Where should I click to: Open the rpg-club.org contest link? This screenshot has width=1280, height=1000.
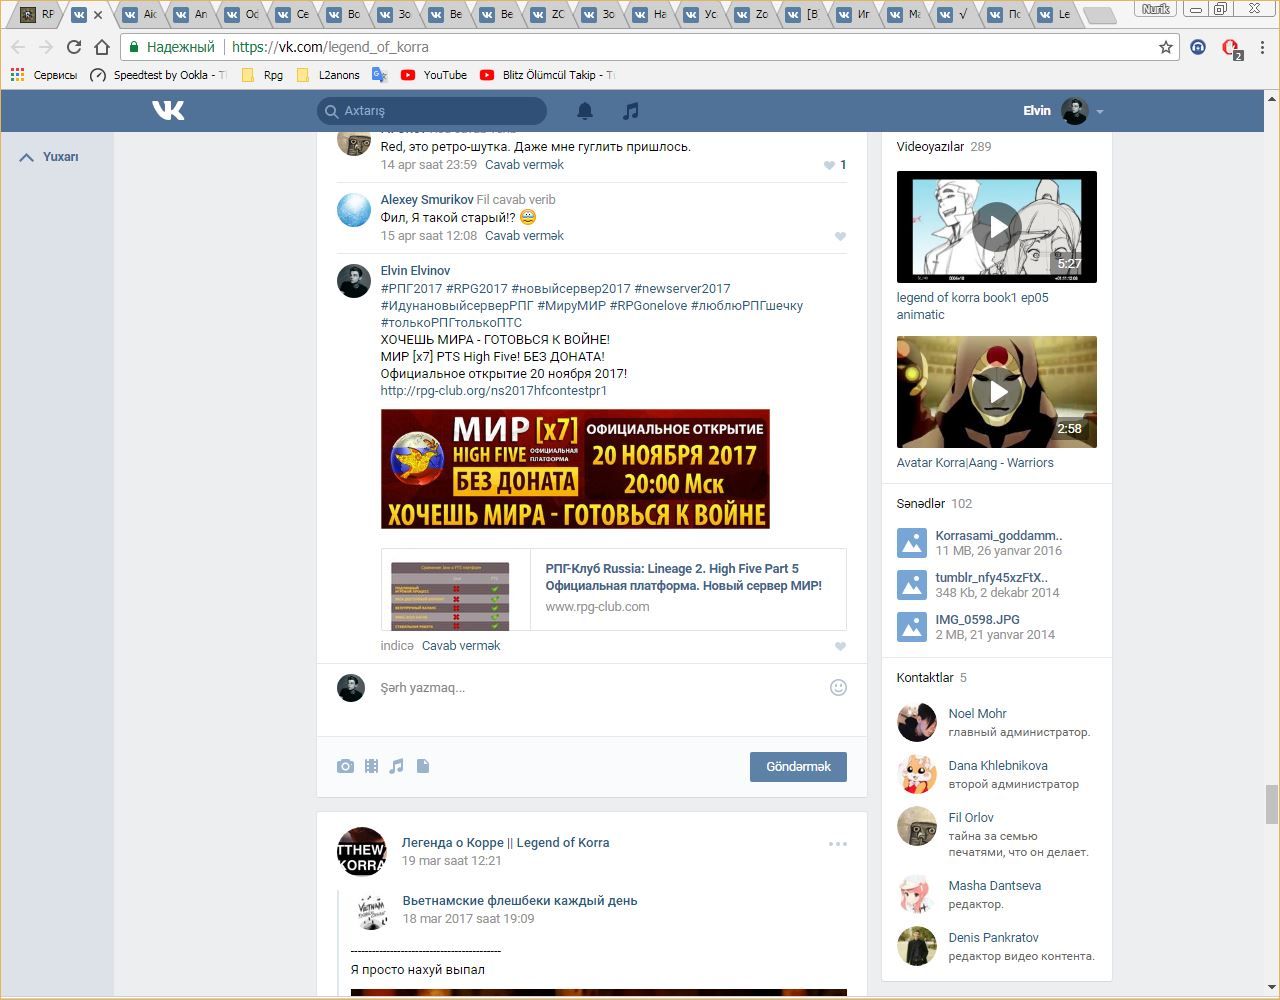point(494,391)
